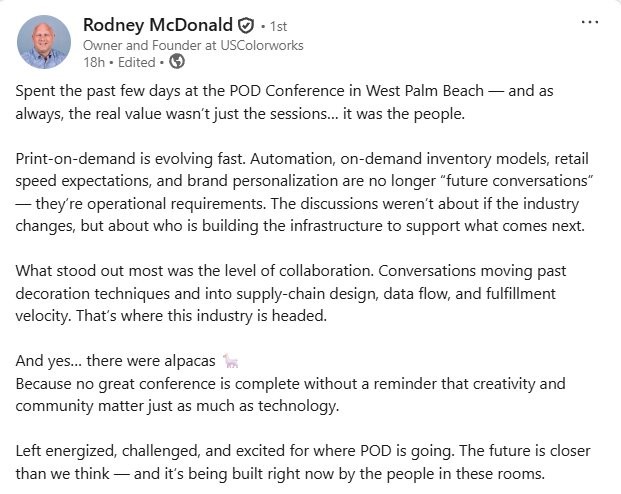The width and height of the screenshot is (621, 494).
Task: Open Rodney McDonald's profile photo
Action: click(x=44, y=42)
